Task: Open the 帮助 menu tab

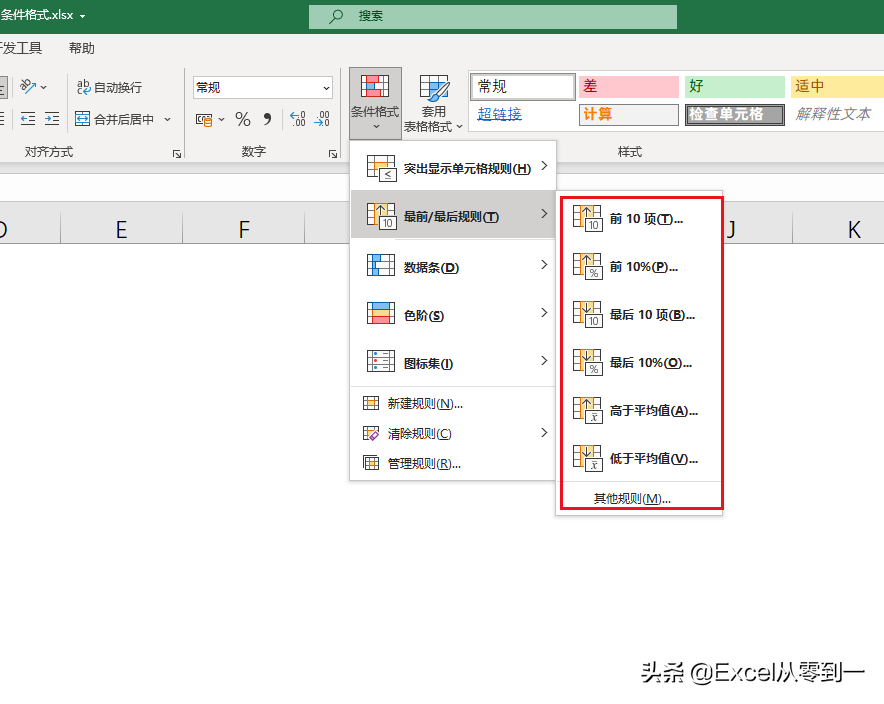Action: (81, 47)
